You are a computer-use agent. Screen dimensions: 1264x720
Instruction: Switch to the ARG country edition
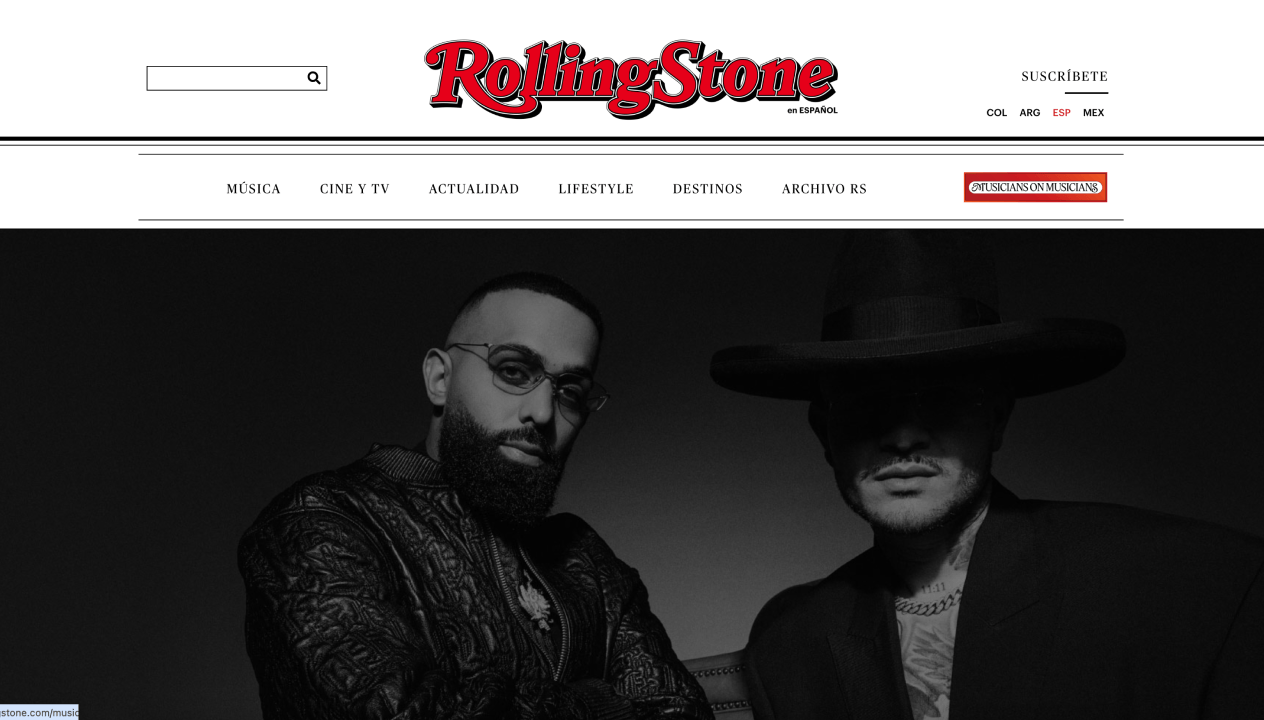1029,113
